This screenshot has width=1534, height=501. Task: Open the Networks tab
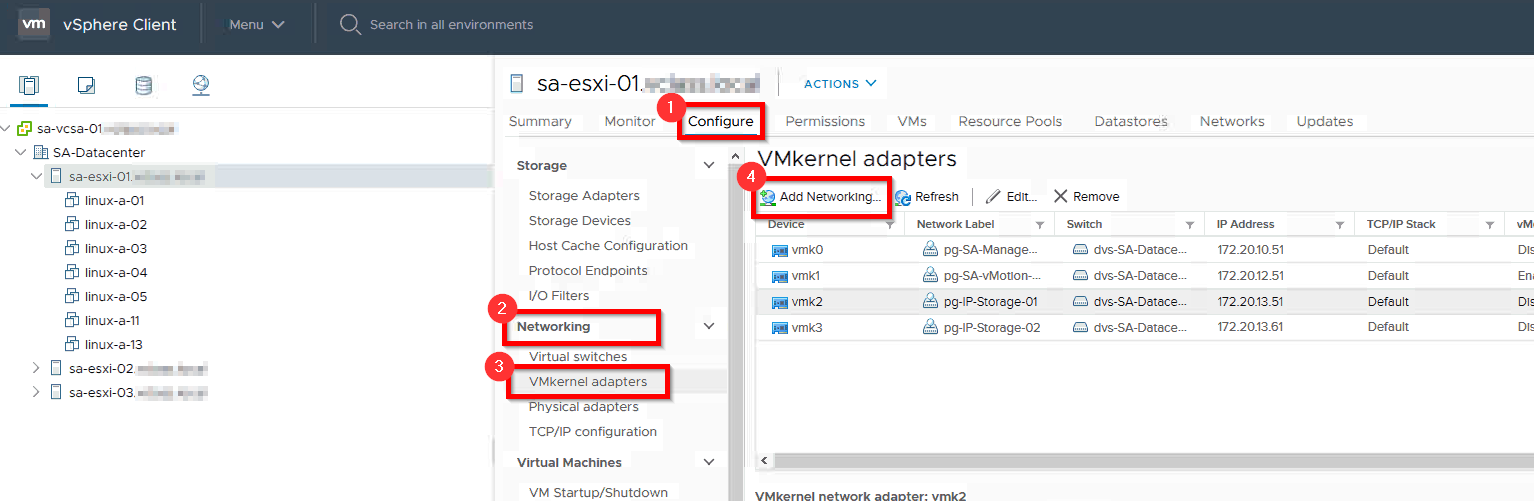(1232, 121)
